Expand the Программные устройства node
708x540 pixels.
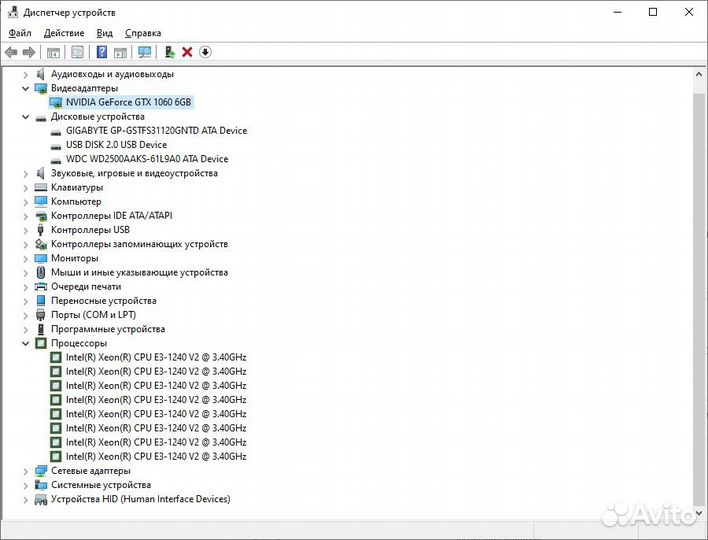pyautogui.click(x=26, y=330)
